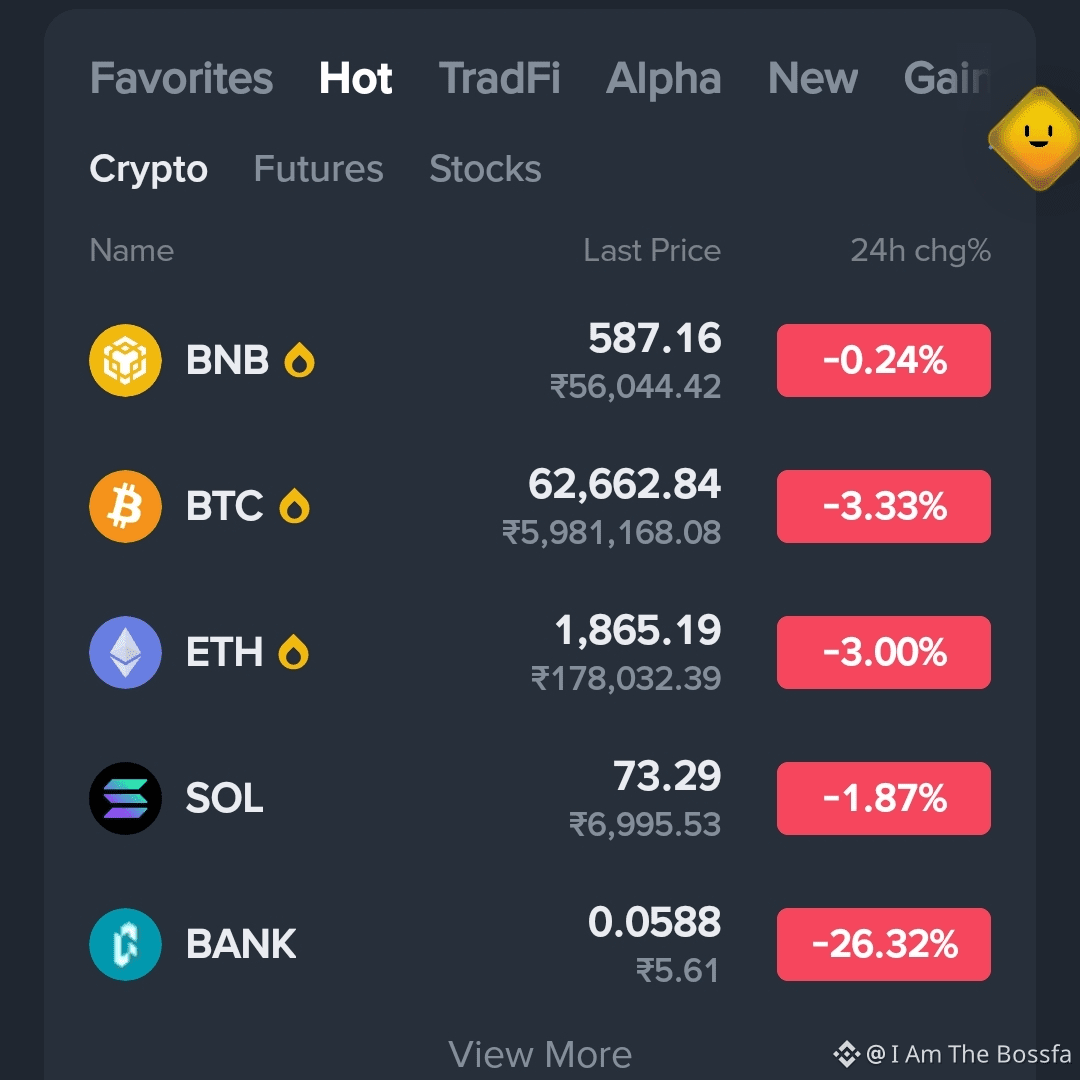Switch to the Favorites tab
The width and height of the screenshot is (1080, 1080).
(181, 78)
